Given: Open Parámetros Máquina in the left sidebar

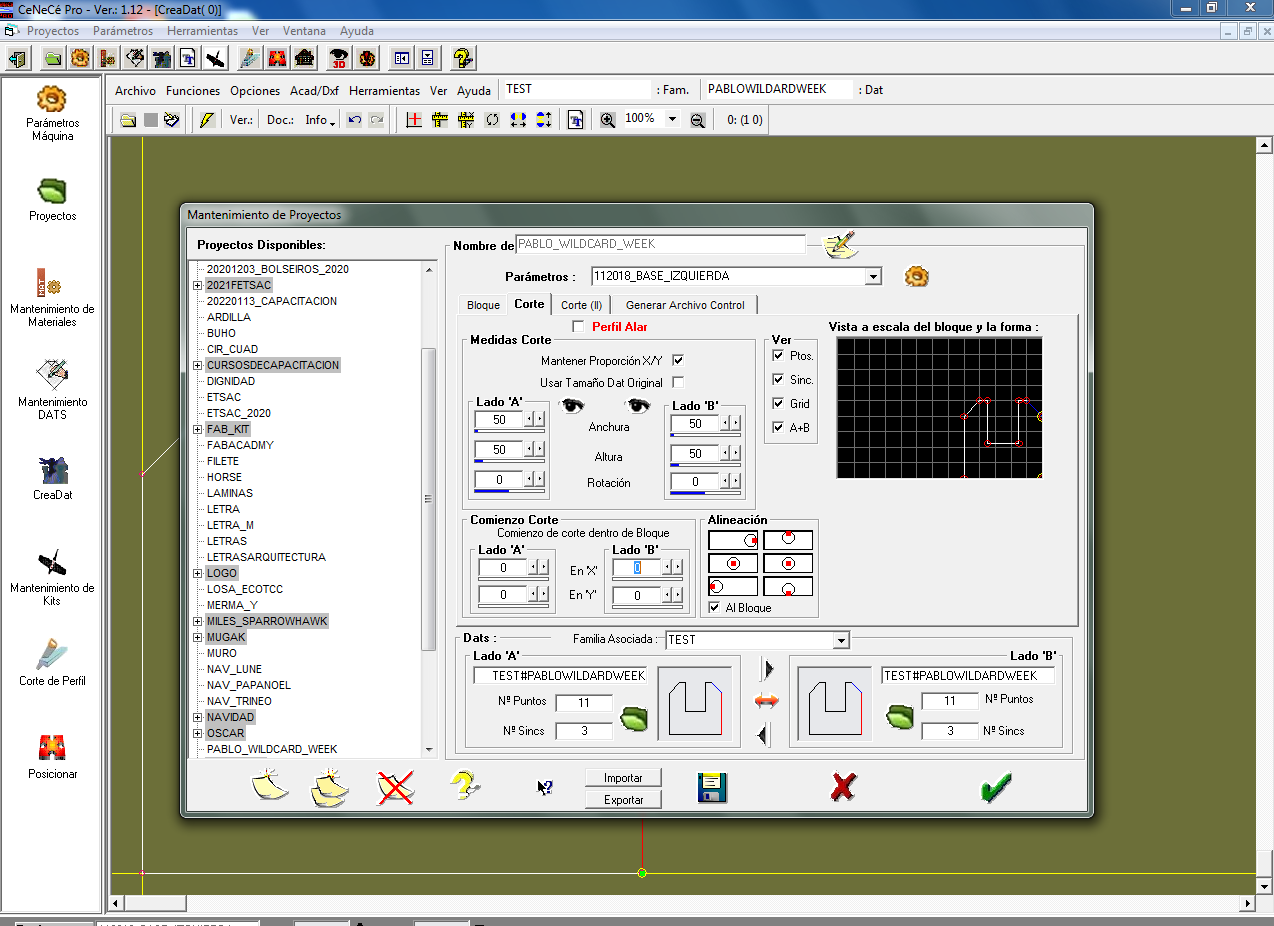Looking at the screenshot, I should click(x=52, y=114).
